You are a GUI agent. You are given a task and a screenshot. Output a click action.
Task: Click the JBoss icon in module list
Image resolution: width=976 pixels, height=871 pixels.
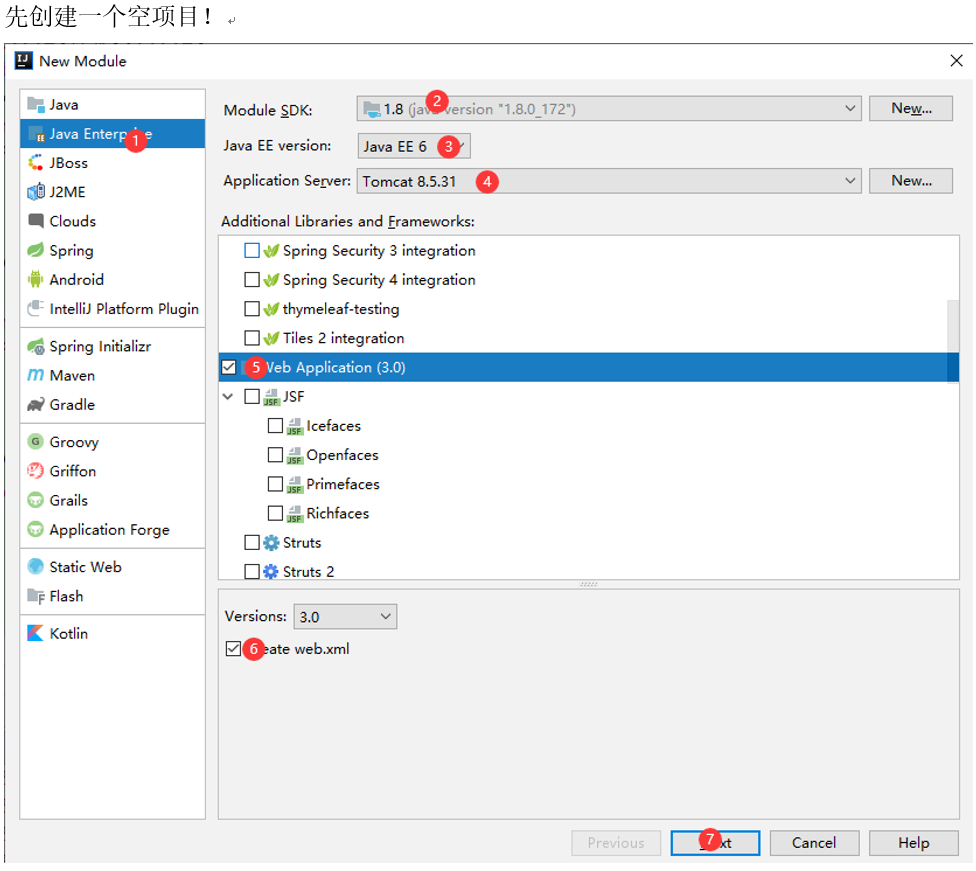pyautogui.click(x=35, y=162)
